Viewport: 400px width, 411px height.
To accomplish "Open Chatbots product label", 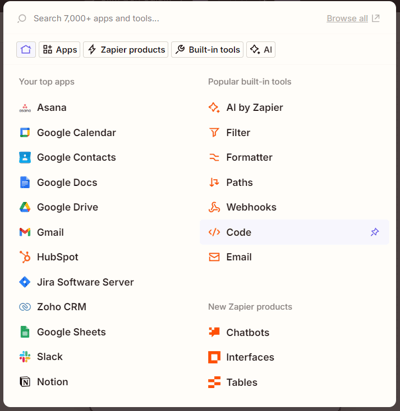I will coord(248,332).
